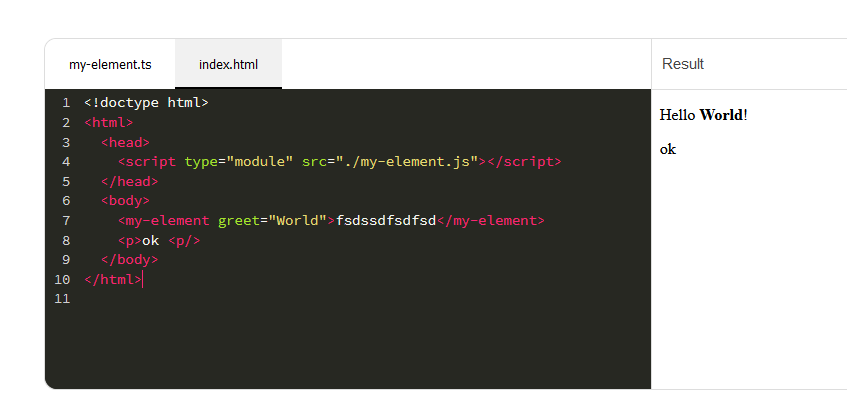
Task: Click the ok text on line 8
Action: point(150,240)
